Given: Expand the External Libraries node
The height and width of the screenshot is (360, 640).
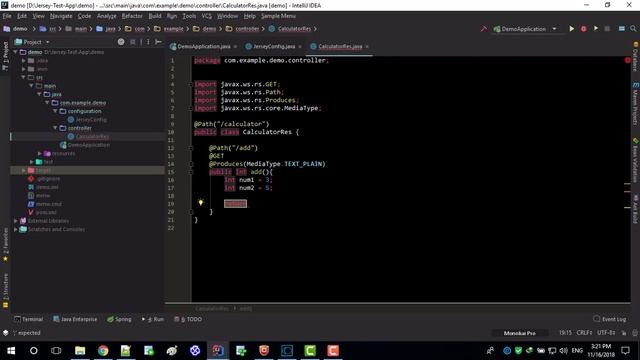Looking at the screenshot, I should pos(16,221).
